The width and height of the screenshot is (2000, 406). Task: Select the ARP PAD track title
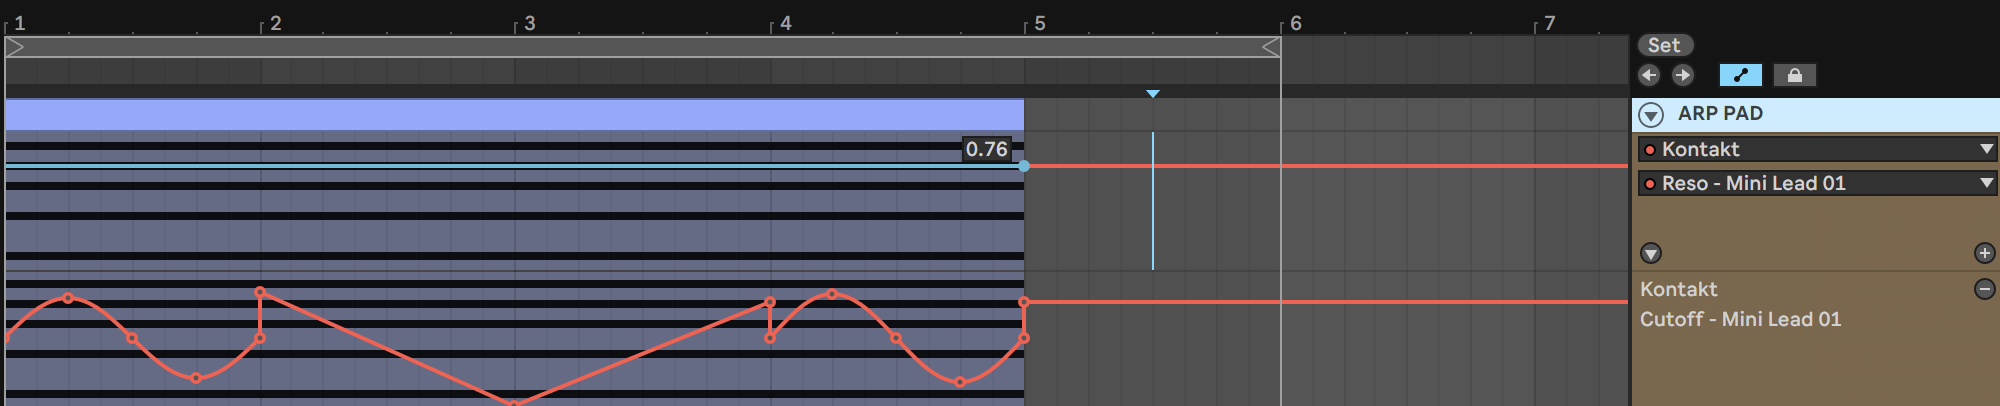[1720, 114]
